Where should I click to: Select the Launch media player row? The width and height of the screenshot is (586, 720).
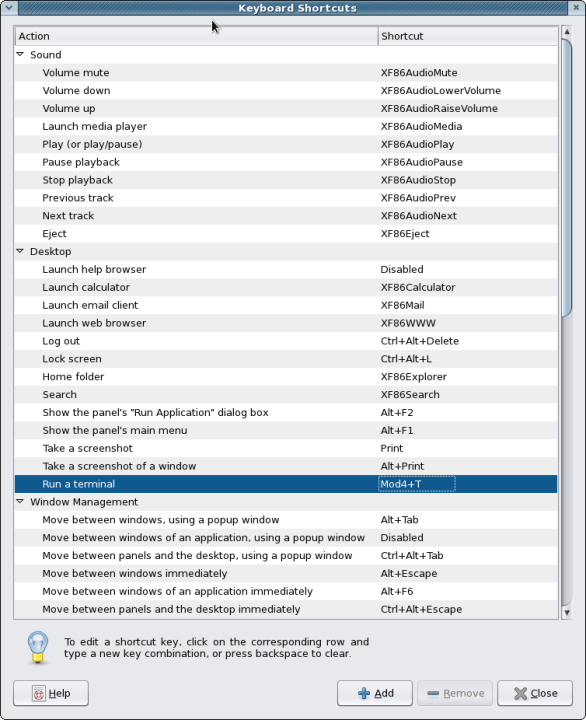coord(286,126)
